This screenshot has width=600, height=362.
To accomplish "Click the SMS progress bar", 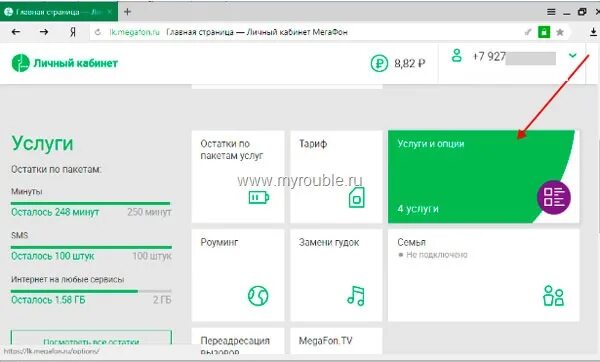I will (x=91, y=248).
